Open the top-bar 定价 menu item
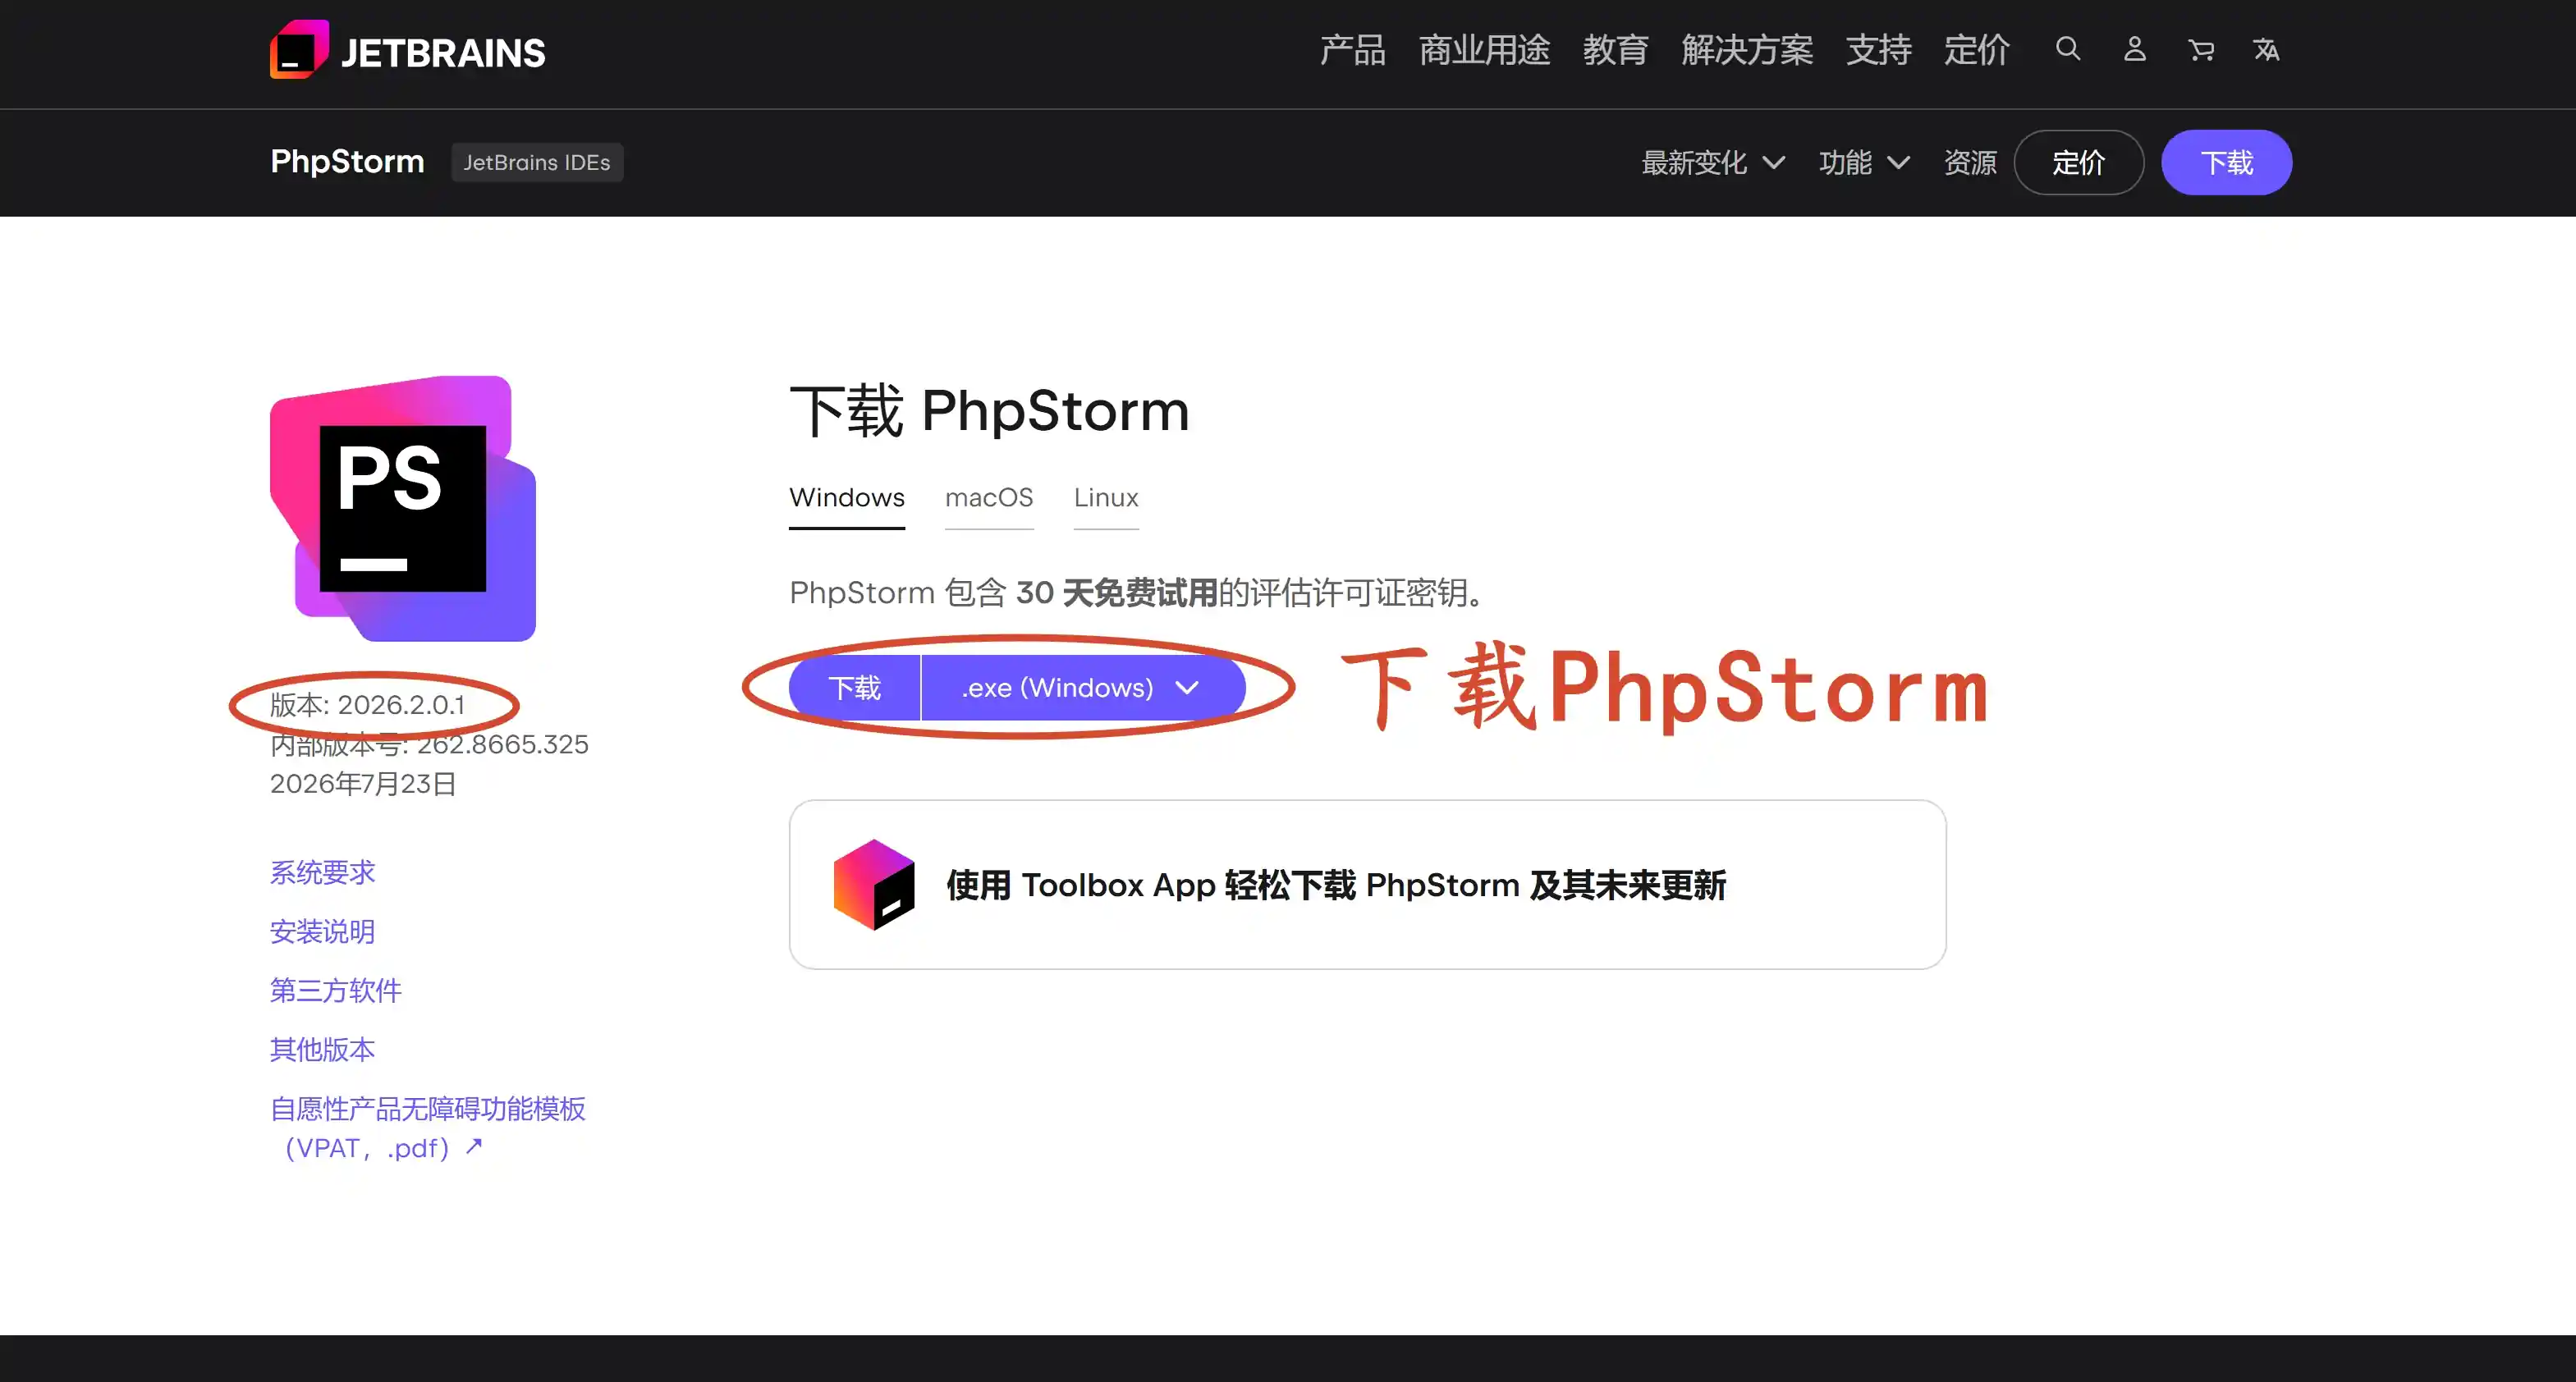Screen dimensions: 2576x1382 point(1976,49)
